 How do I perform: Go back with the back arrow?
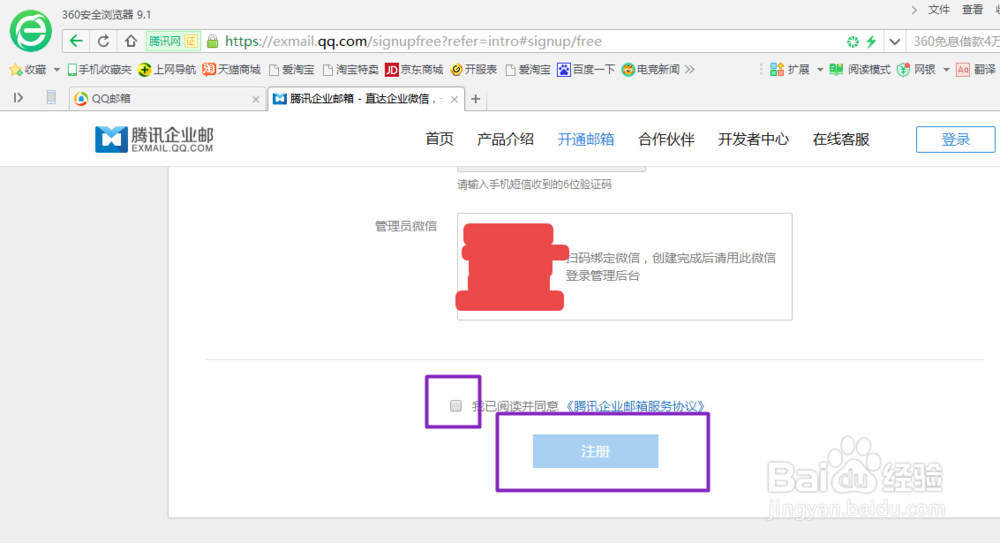(x=76, y=41)
